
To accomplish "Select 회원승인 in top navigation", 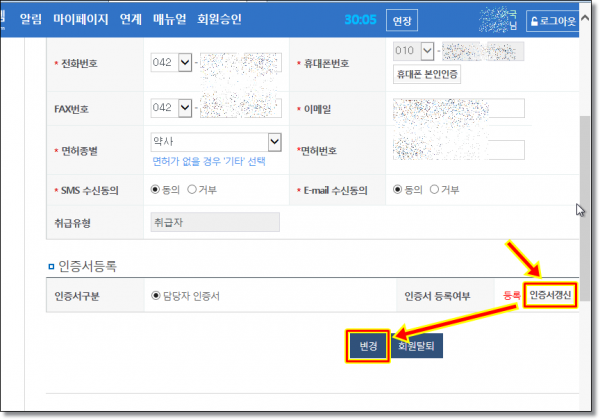I will tap(219, 19).
